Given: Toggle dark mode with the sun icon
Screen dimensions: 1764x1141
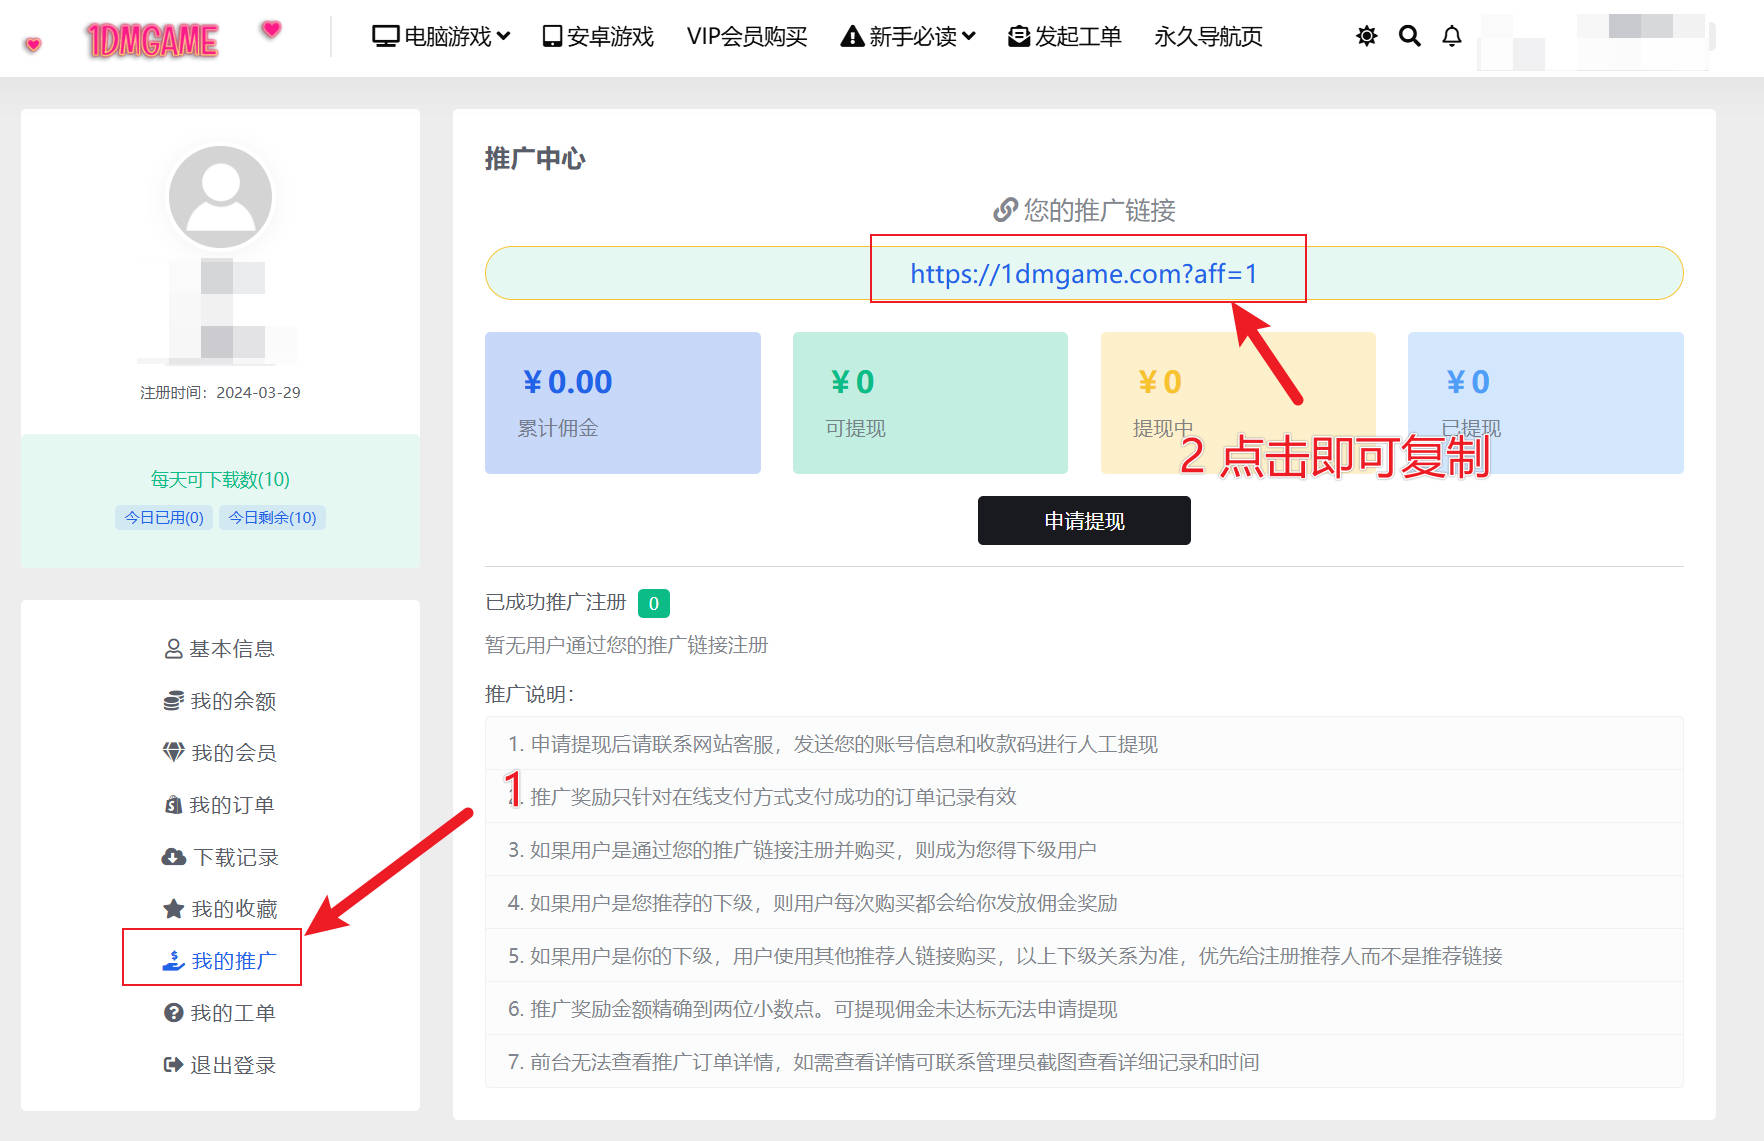Looking at the screenshot, I should [1366, 37].
